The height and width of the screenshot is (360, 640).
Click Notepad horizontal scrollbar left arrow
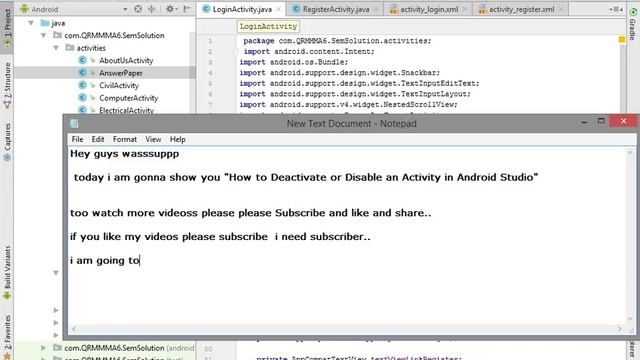74,329
